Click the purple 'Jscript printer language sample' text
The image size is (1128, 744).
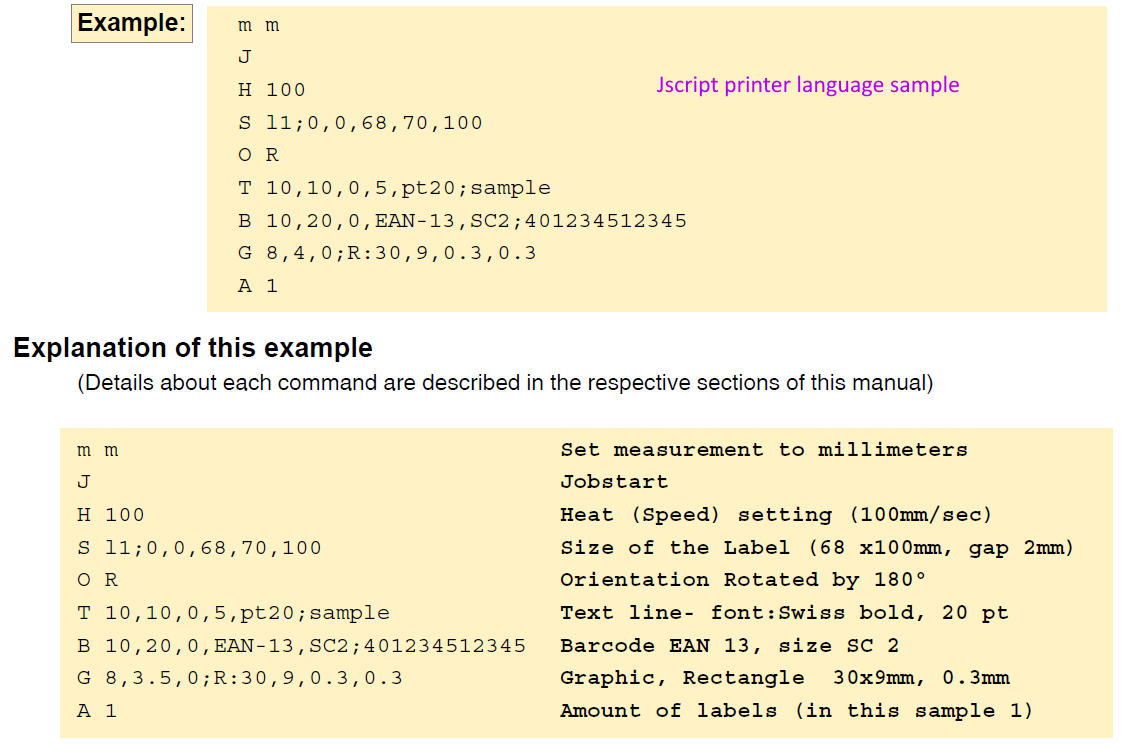806,84
